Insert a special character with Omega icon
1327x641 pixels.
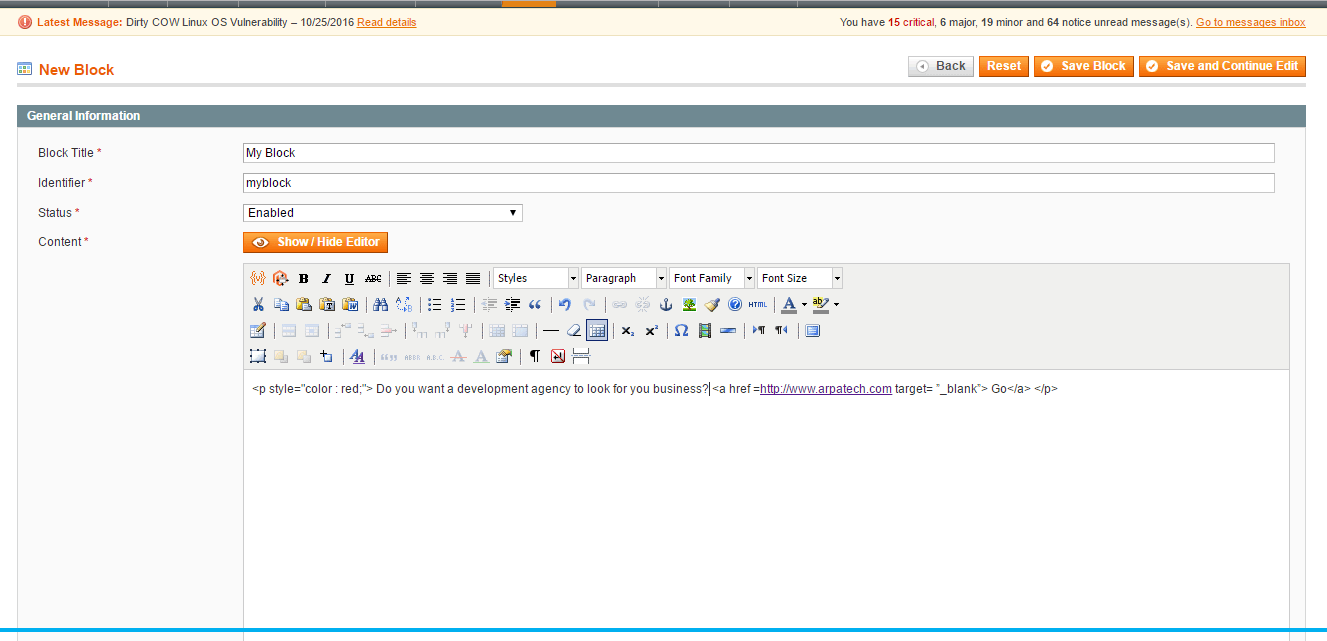point(681,331)
